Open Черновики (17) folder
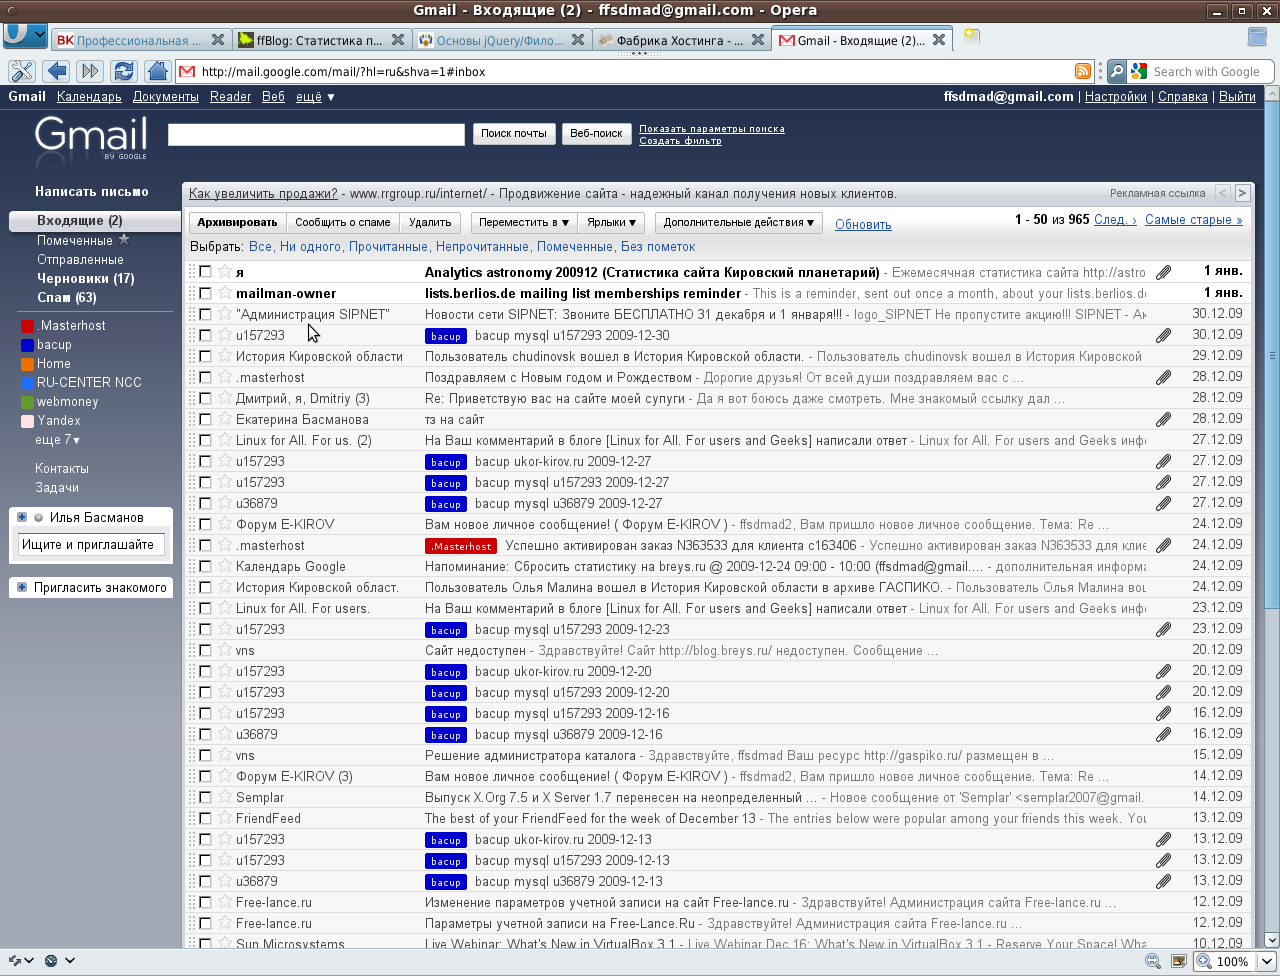 85,279
